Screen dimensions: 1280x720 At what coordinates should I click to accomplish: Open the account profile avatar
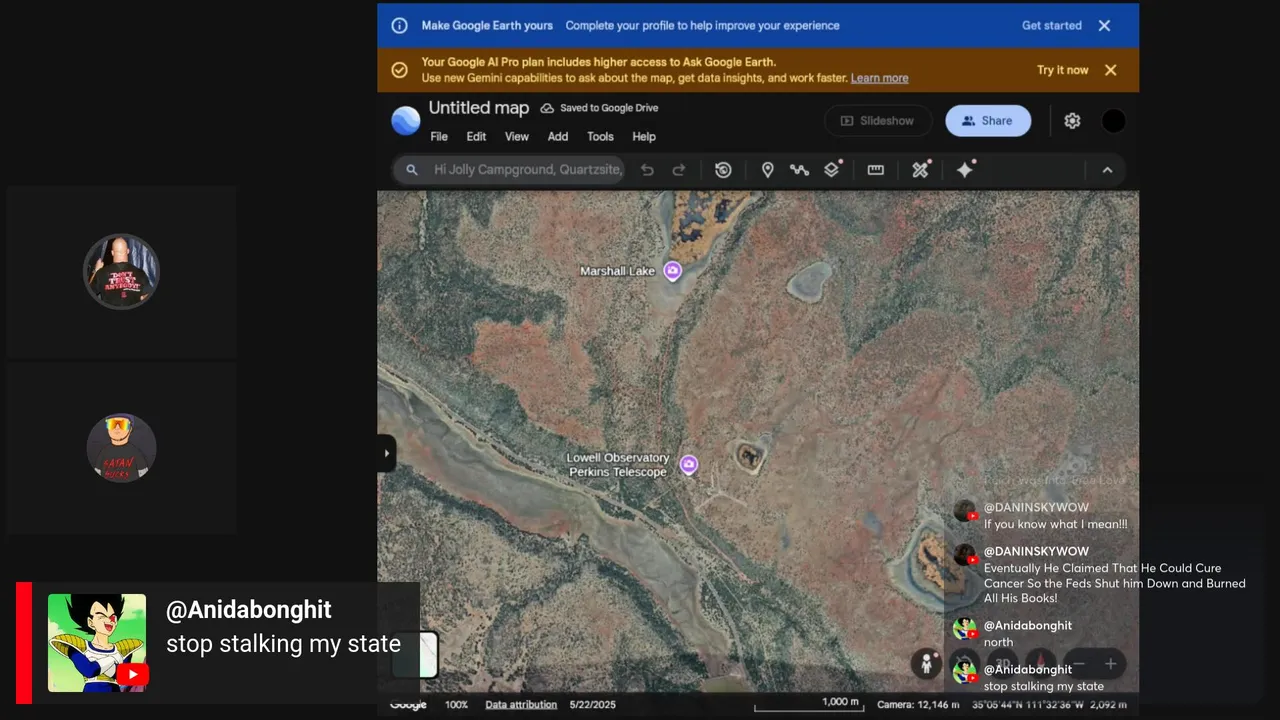click(1113, 121)
